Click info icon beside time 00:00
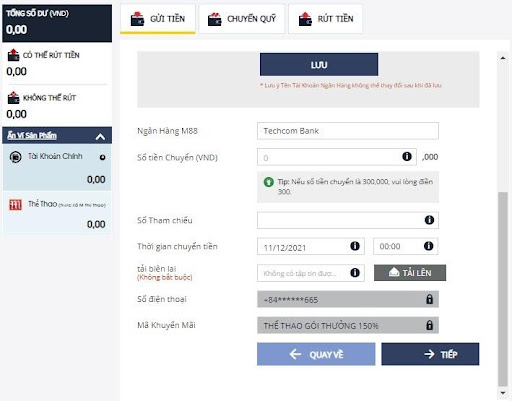This screenshot has height=401, width=512. (x=429, y=246)
